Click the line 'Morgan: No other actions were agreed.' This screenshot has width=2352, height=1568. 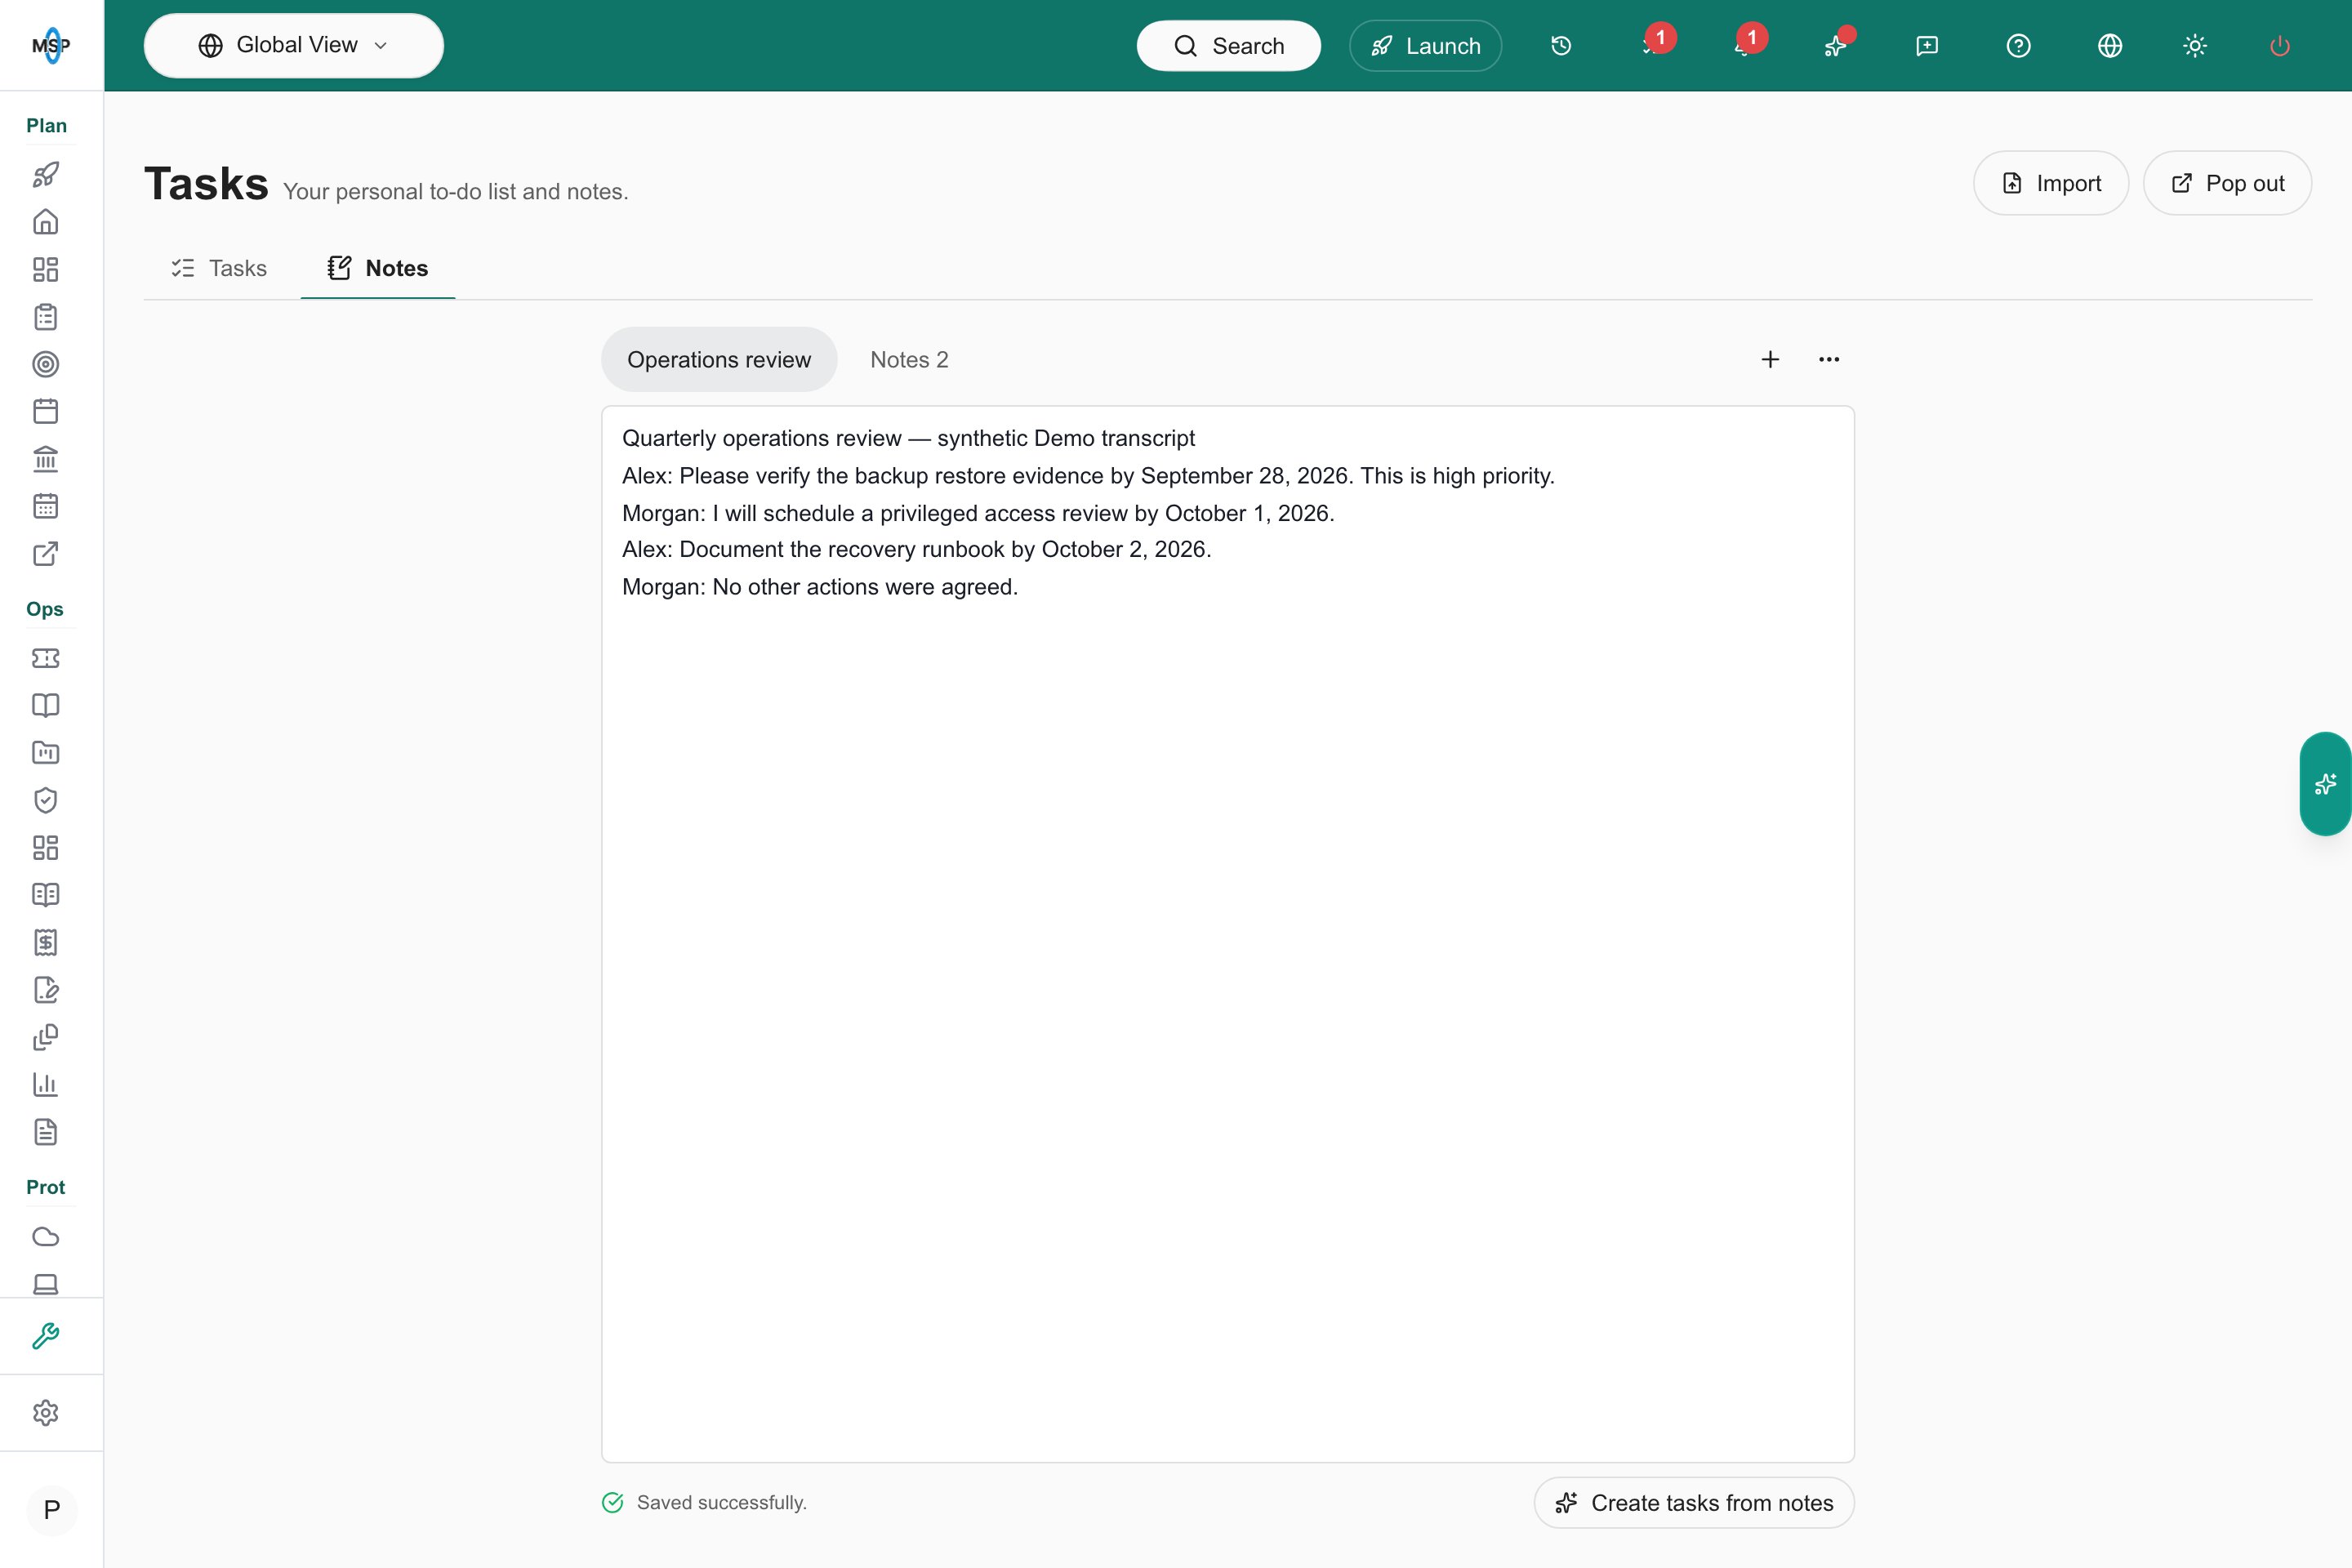click(x=820, y=587)
